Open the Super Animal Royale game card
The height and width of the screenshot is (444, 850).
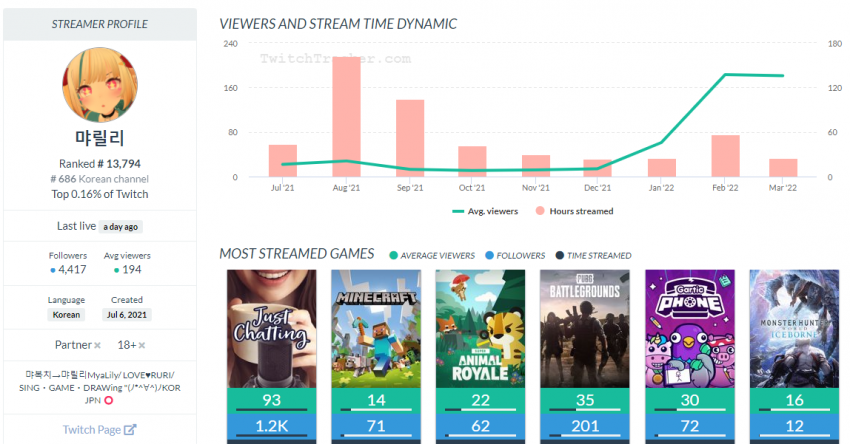coord(480,329)
